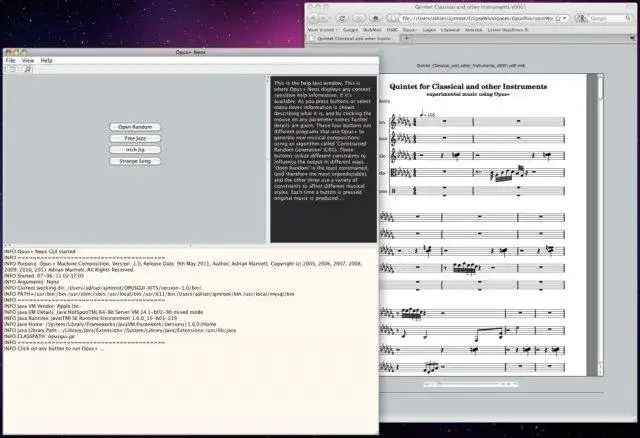
Task: Click the browser Reload button
Action: click(x=342, y=18)
